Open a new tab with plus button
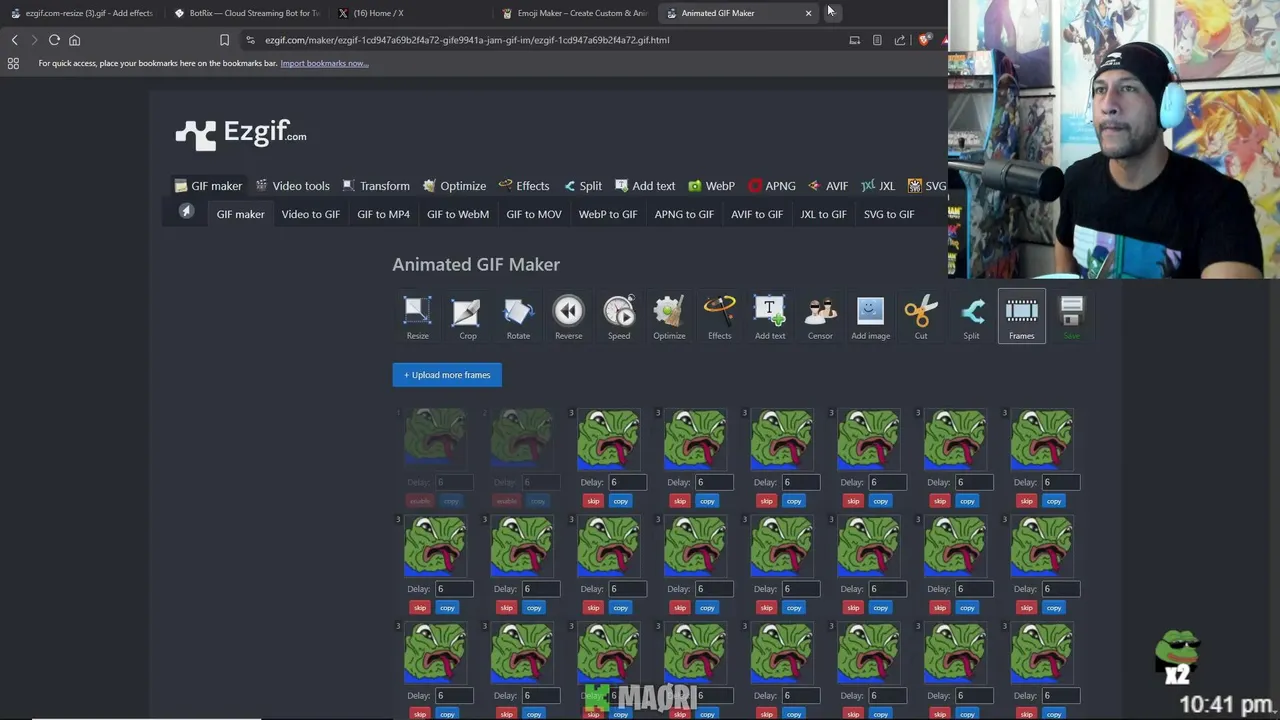Viewport: 1280px width, 720px height. coord(830,13)
